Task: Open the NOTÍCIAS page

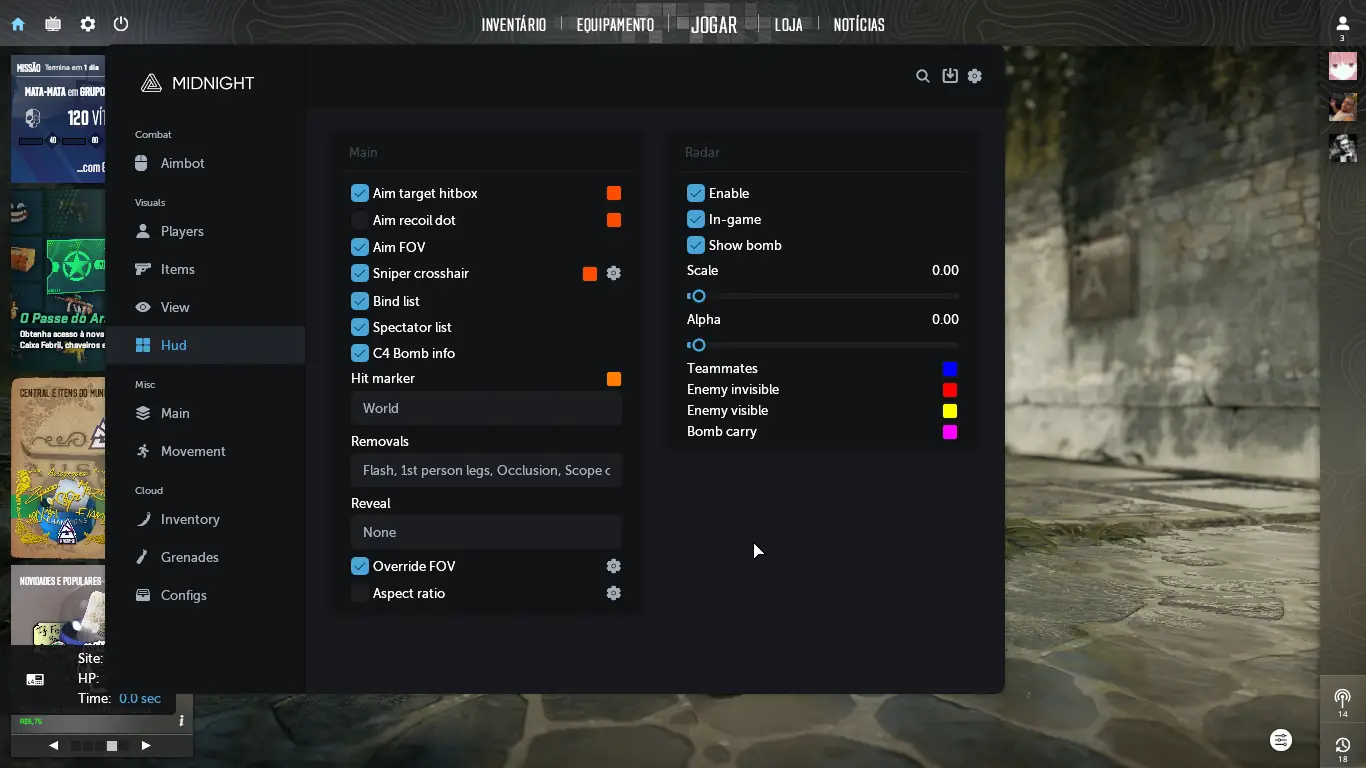Action: pos(859,25)
